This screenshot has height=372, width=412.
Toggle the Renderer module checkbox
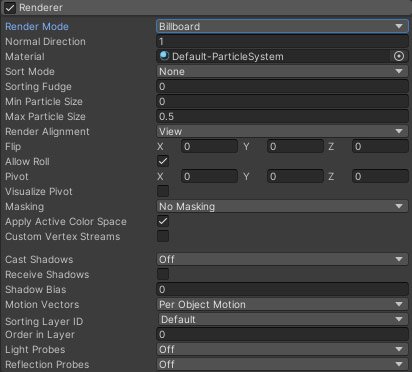10,8
